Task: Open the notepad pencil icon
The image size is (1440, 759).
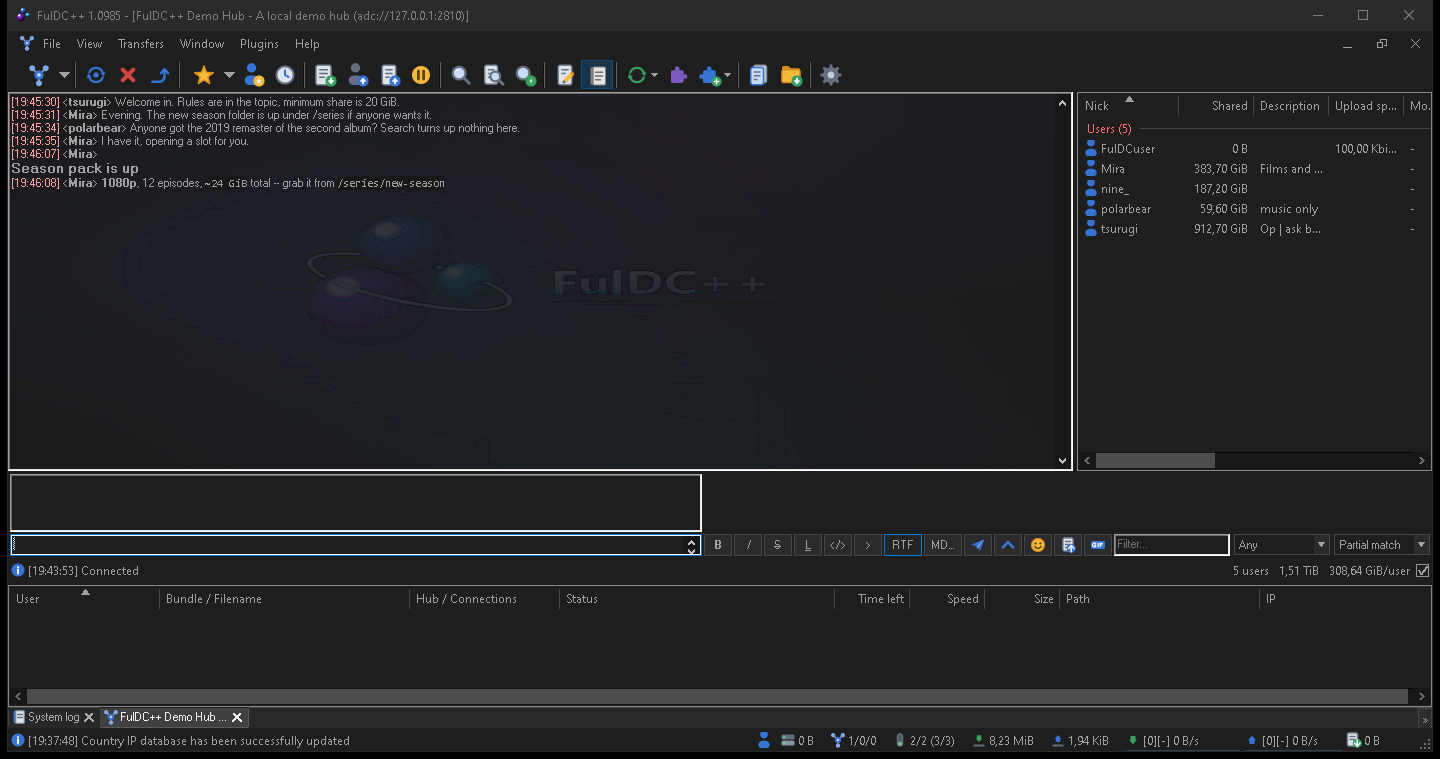Action: click(565, 75)
